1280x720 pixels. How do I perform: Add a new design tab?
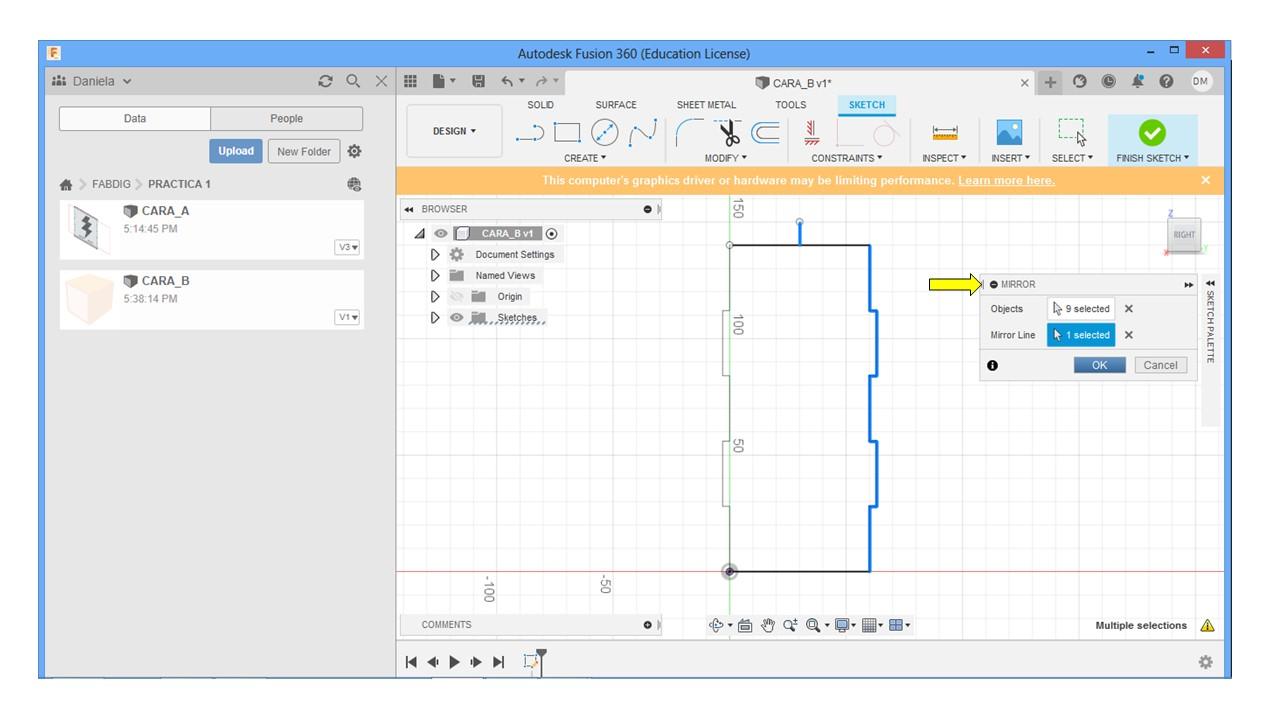click(x=1050, y=83)
